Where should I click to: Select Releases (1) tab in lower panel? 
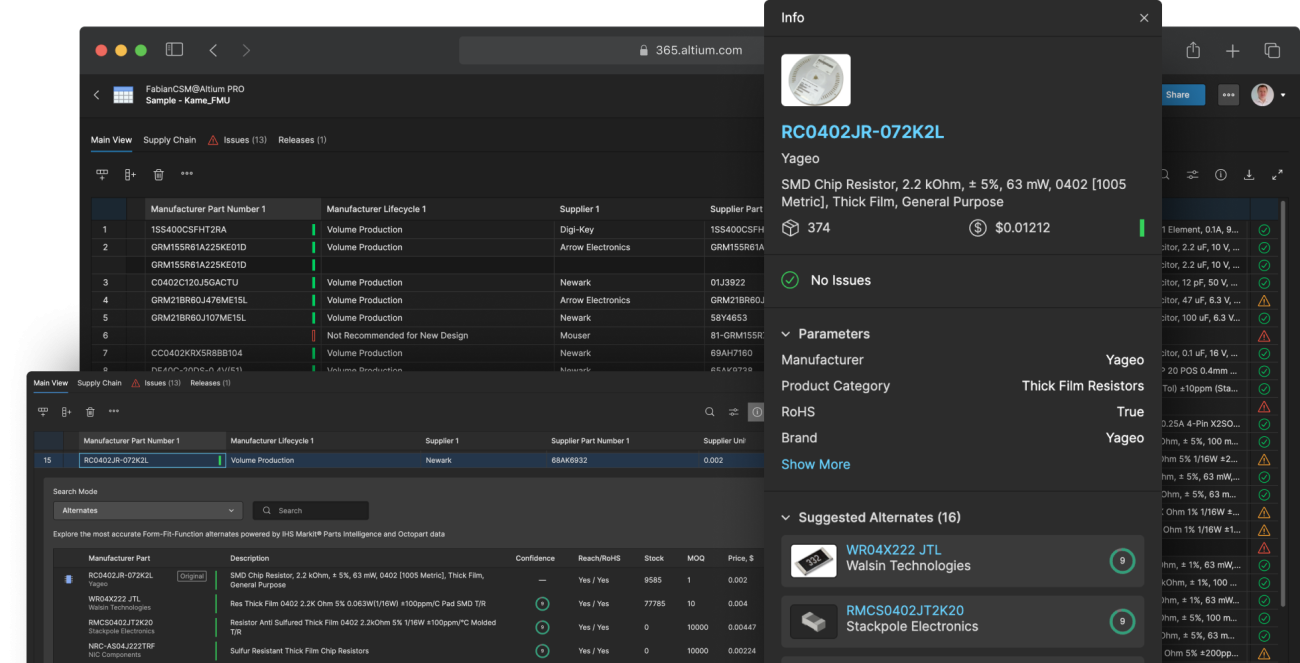[210, 383]
